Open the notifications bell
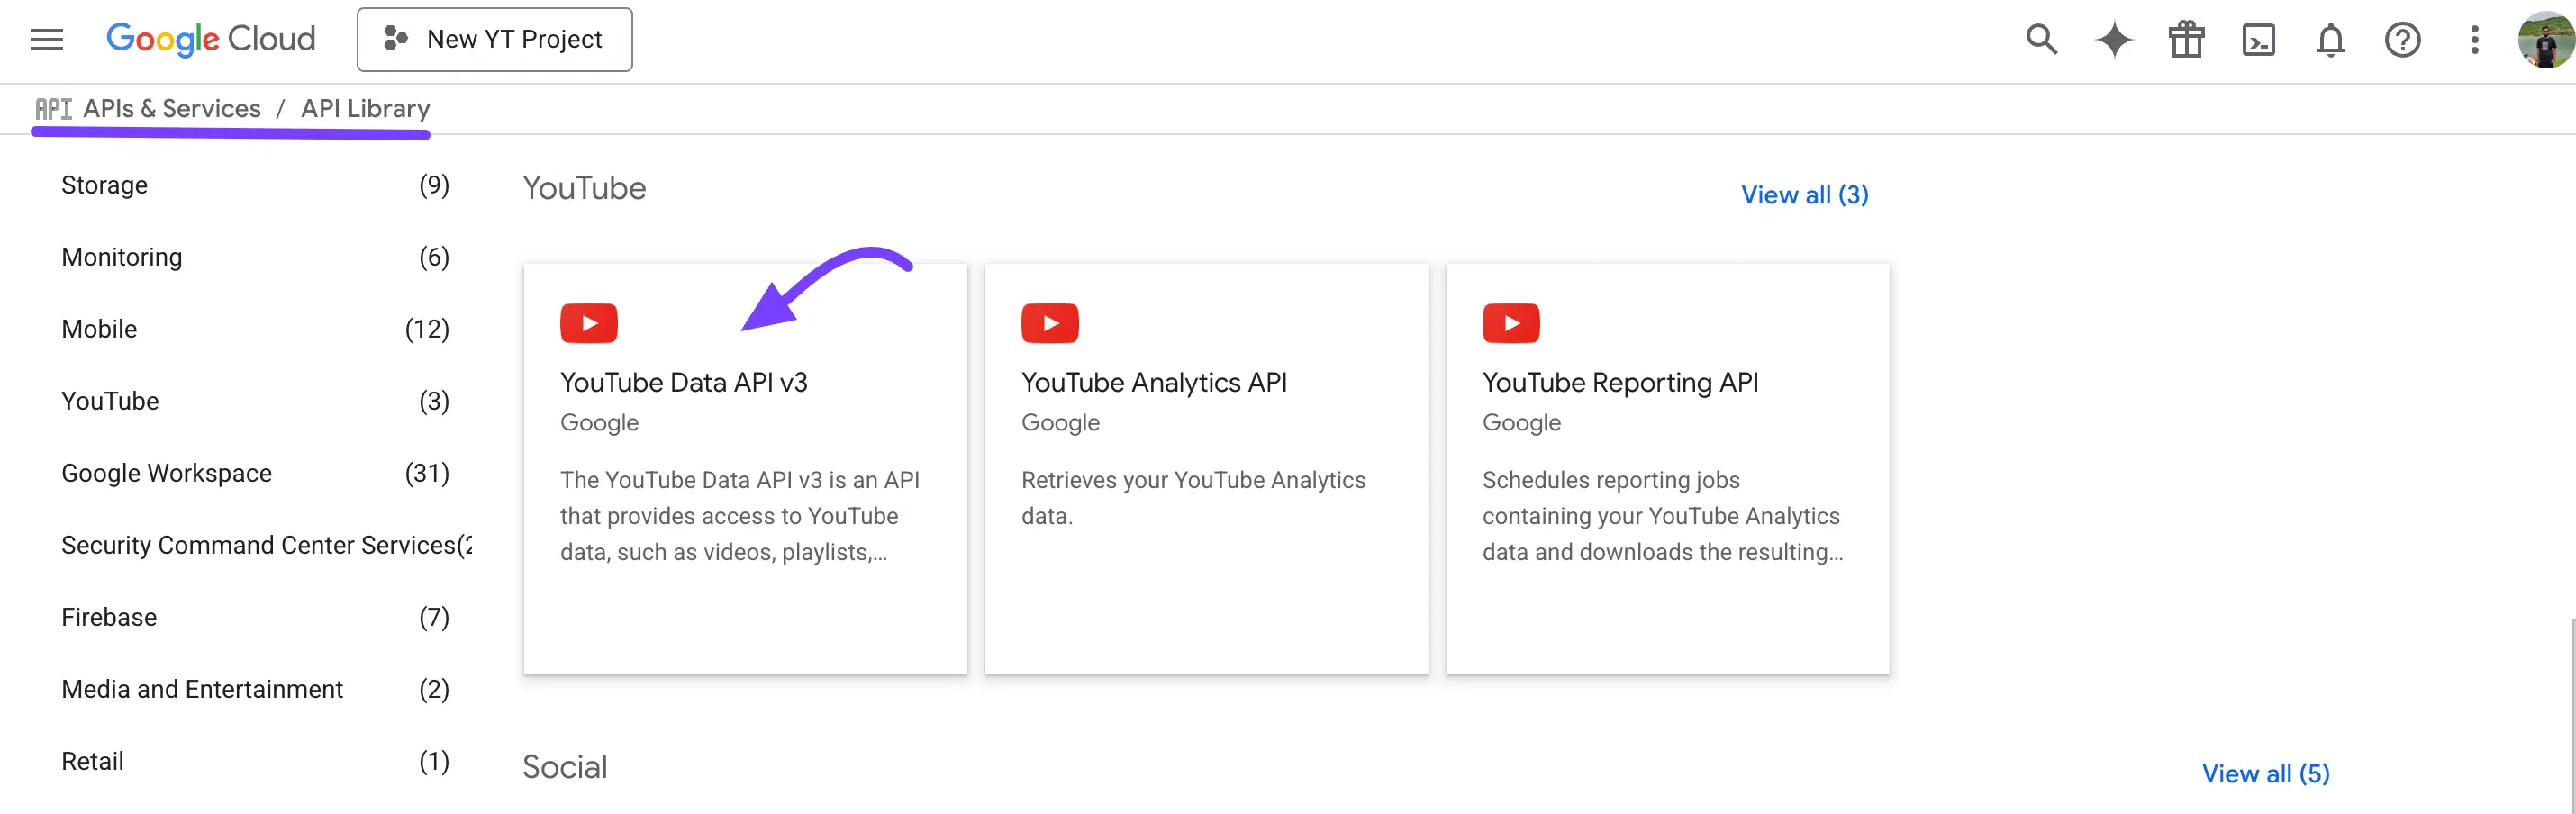The image size is (2576, 814). pyautogui.click(x=2329, y=40)
